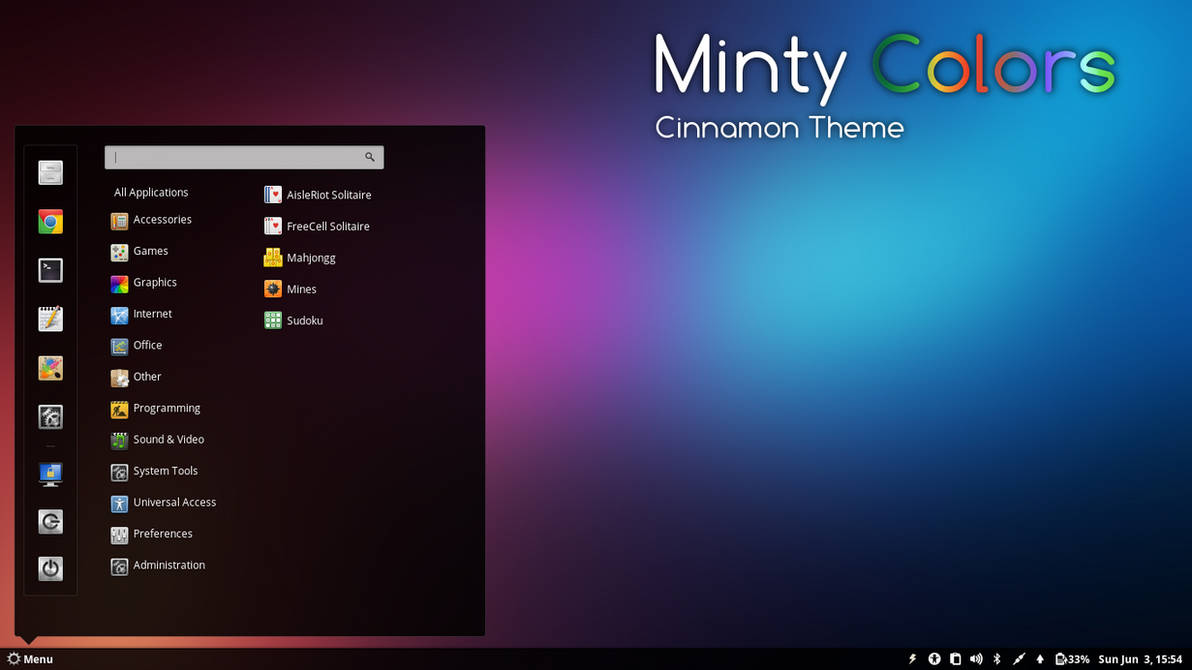
Task: Click the logout icon in the sidebar
Action: (x=50, y=521)
